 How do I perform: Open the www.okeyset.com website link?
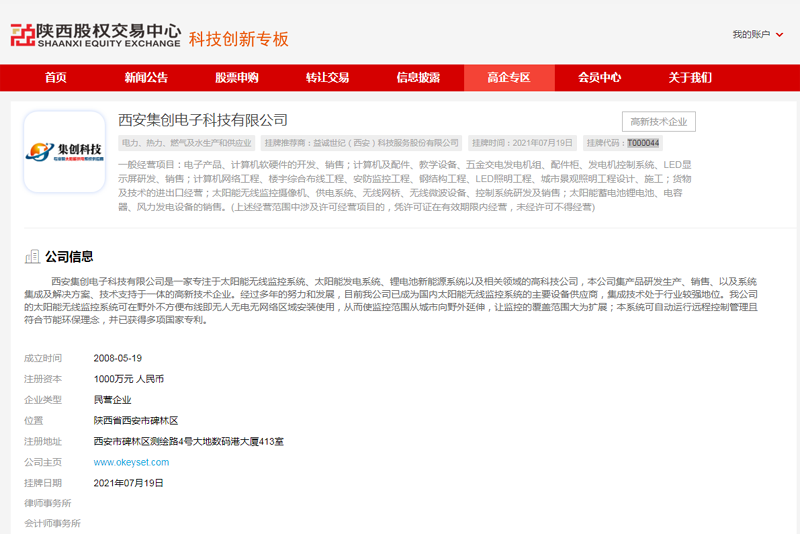pos(131,462)
